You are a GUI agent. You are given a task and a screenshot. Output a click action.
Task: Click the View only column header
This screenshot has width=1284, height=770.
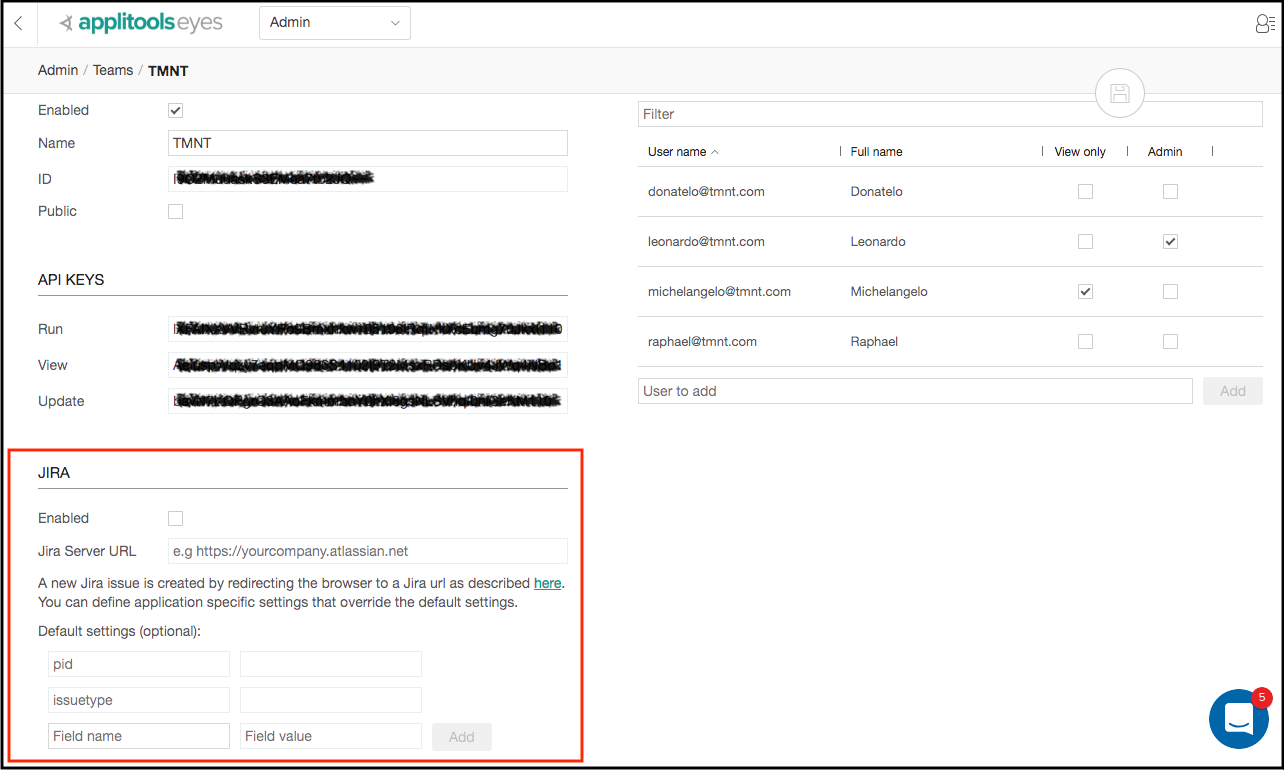[1080, 152]
